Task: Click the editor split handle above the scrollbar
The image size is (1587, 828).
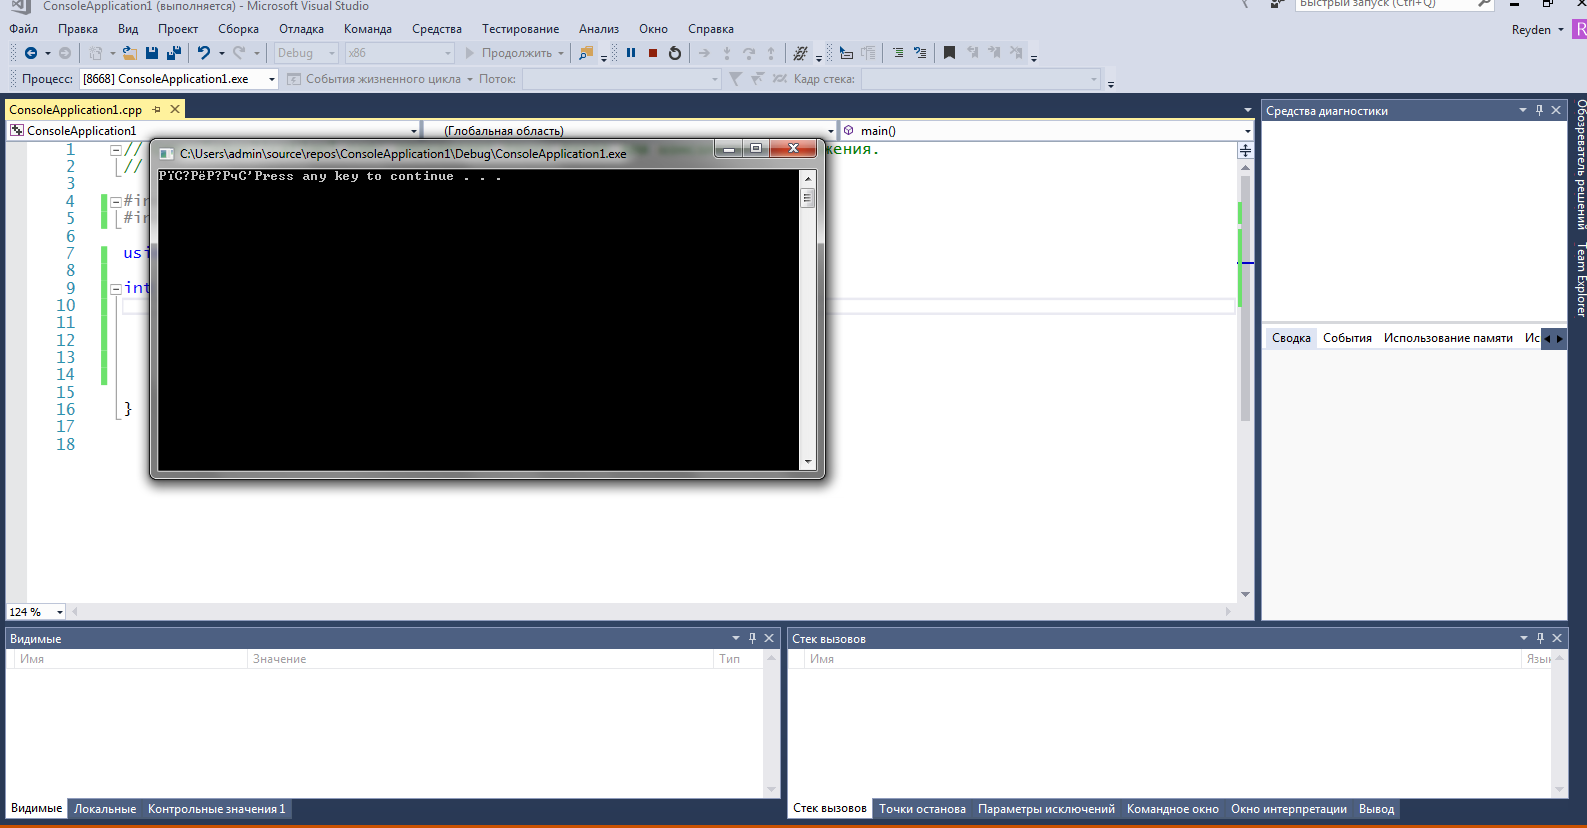Action: [x=1245, y=150]
